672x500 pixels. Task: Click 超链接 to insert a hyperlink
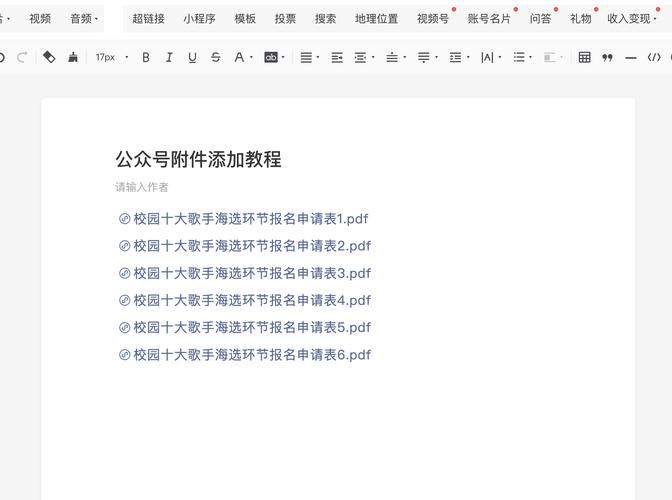[148, 18]
